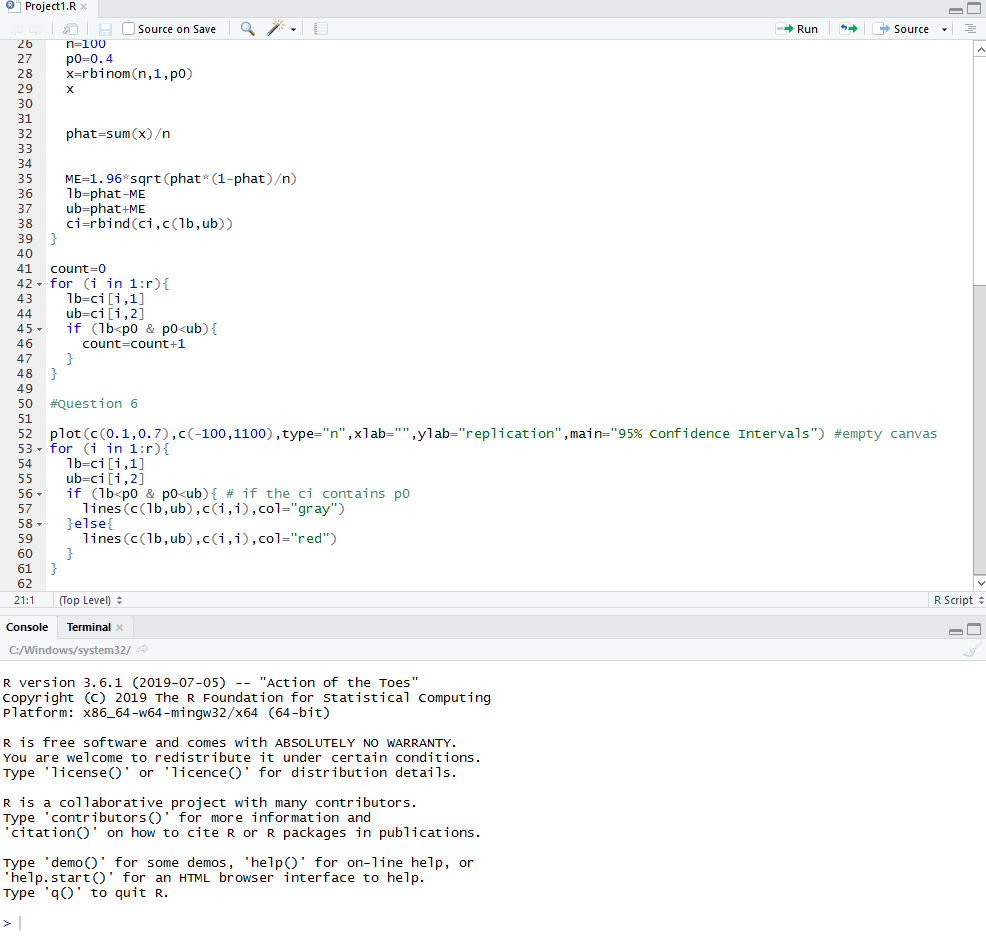The image size is (986, 952).
Task: Open Find/Replace with the magnifier icon
Action: tap(246, 28)
